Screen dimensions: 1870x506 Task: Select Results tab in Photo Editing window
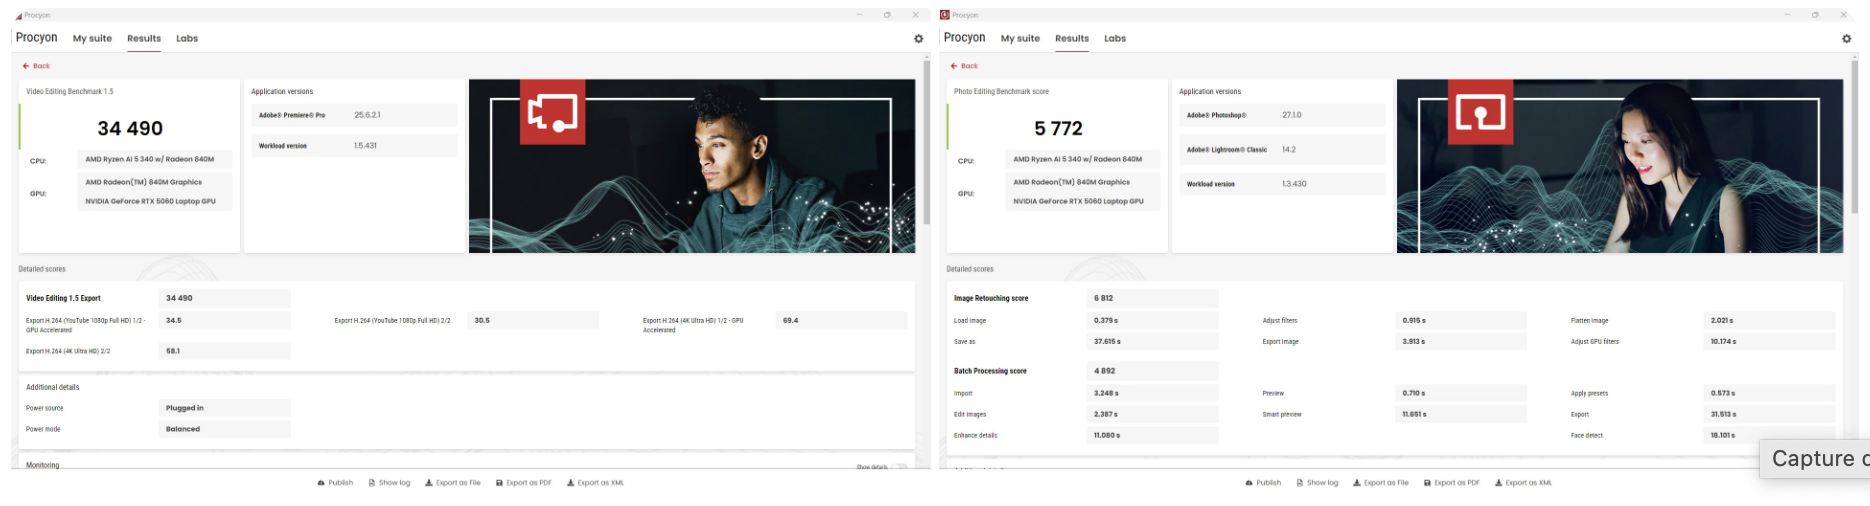point(1071,39)
